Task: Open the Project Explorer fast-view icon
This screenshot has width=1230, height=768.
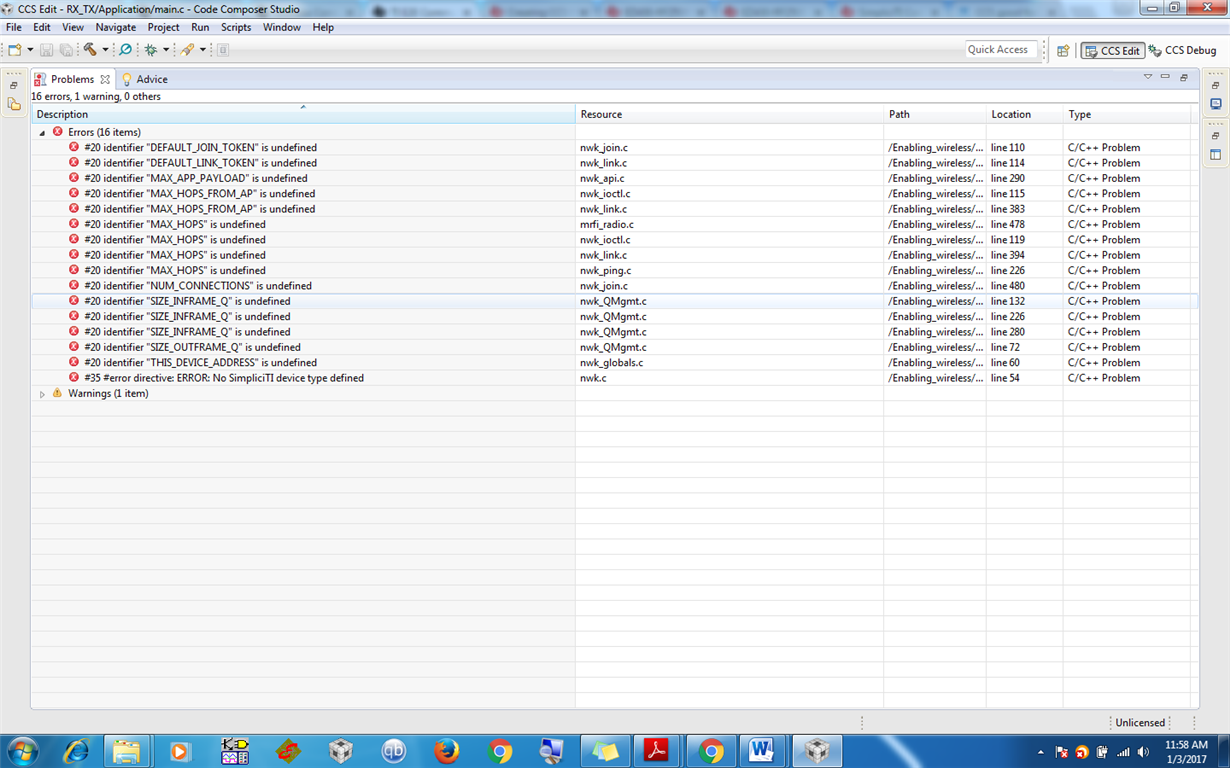Action: 14,104
